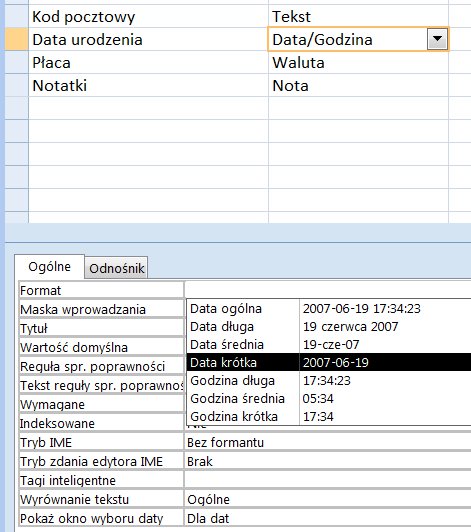
Task: Select the Płaca field name cell
Action: point(148,62)
